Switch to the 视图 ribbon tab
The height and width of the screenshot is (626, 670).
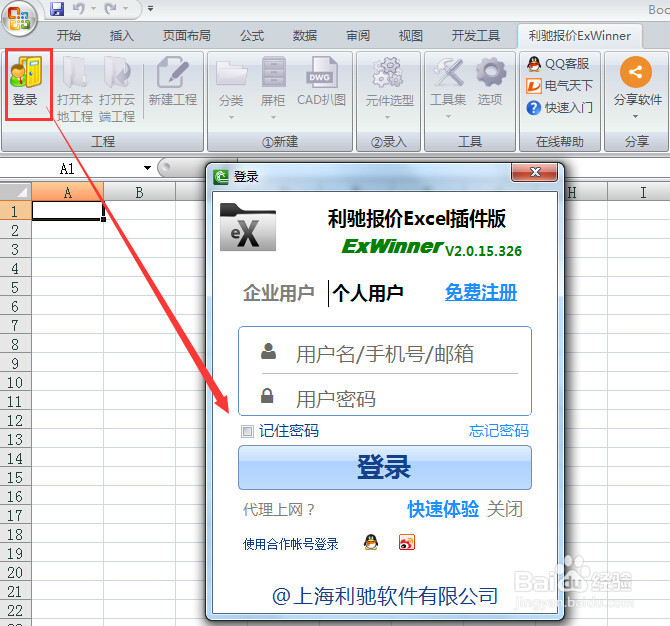pos(411,35)
